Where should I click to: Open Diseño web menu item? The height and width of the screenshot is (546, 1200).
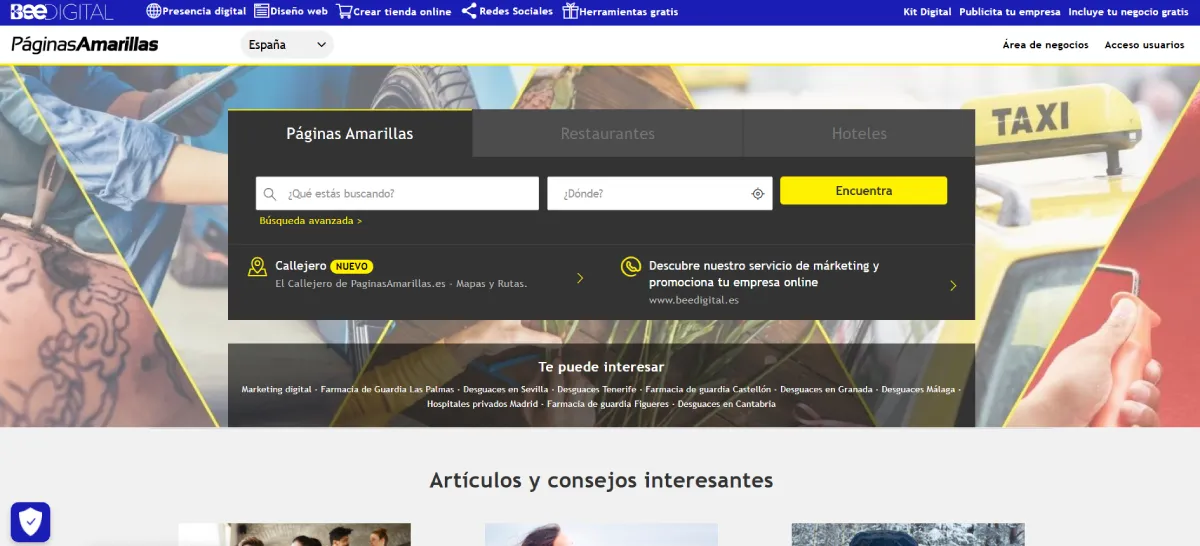tap(300, 12)
